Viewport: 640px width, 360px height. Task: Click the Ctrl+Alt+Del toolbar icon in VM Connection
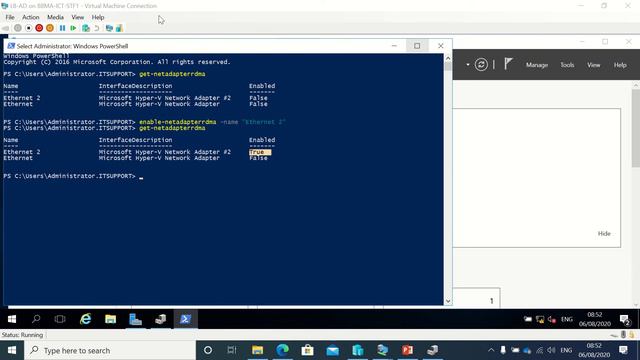coord(6,28)
